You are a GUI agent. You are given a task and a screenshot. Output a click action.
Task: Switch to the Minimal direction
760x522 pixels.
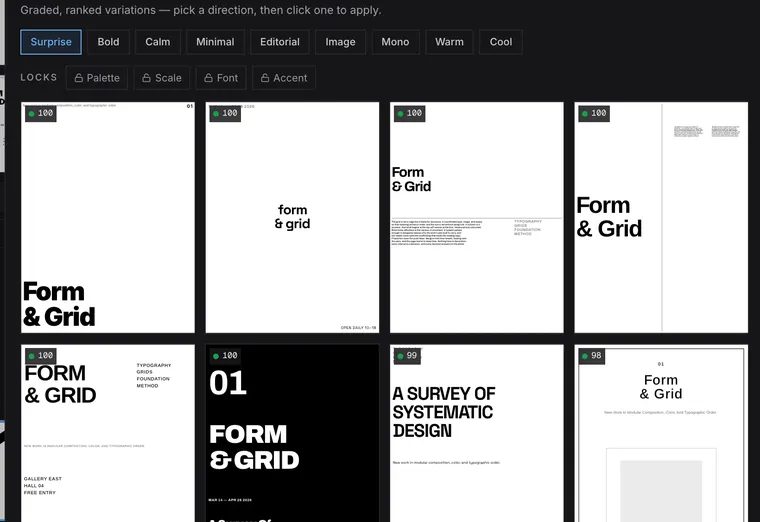tap(215, 42)
